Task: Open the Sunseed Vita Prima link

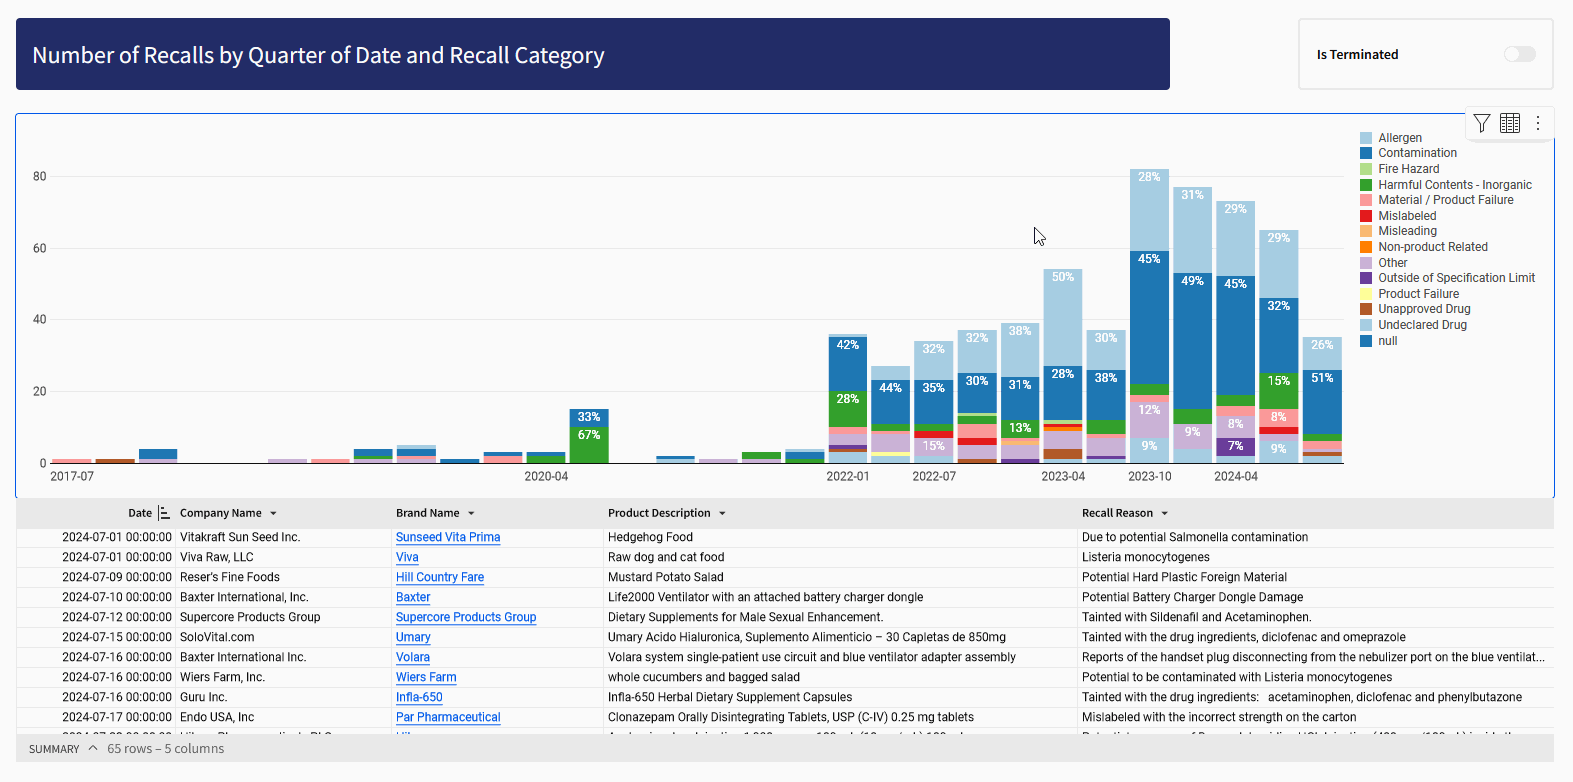Action: click(447, 537)
